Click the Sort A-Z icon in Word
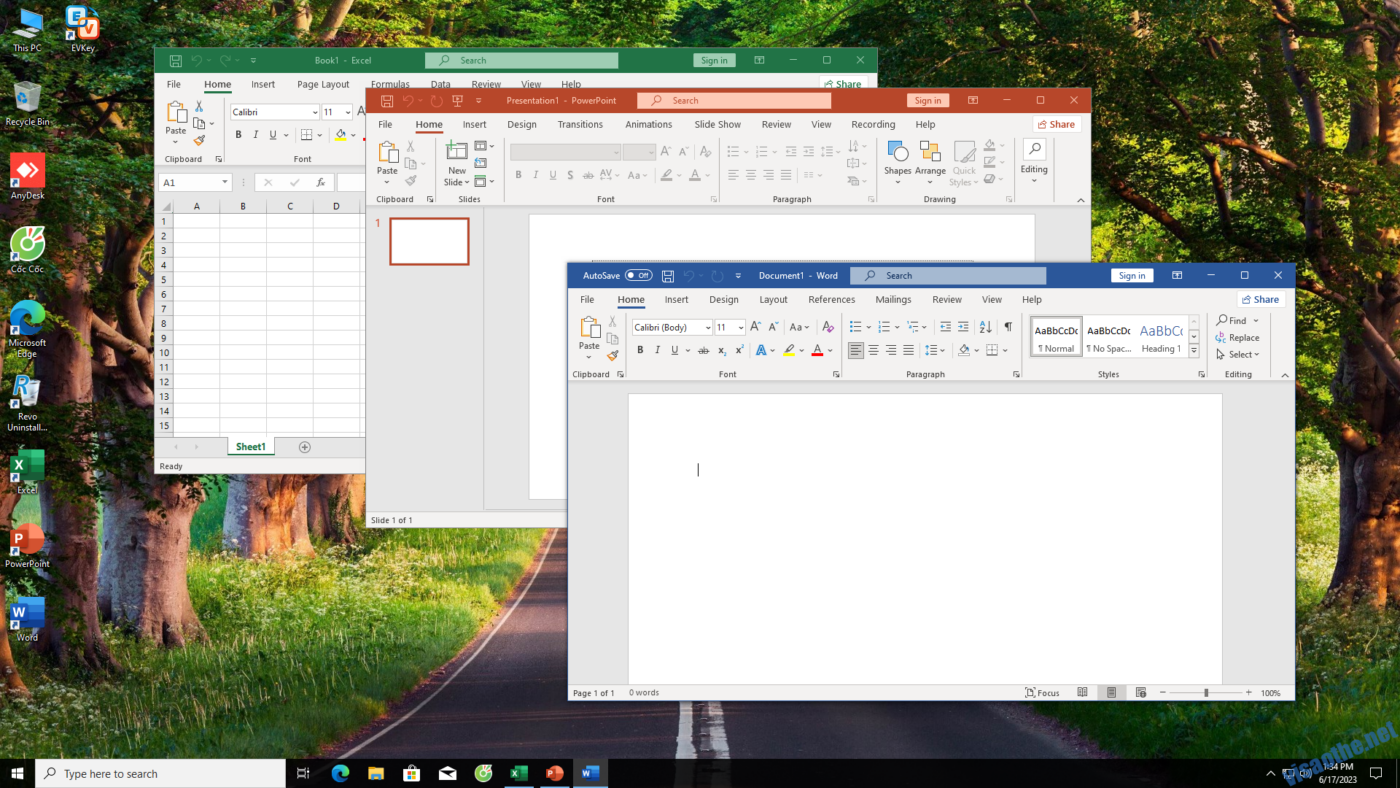1400x788 pixels. tap(985, 327)
